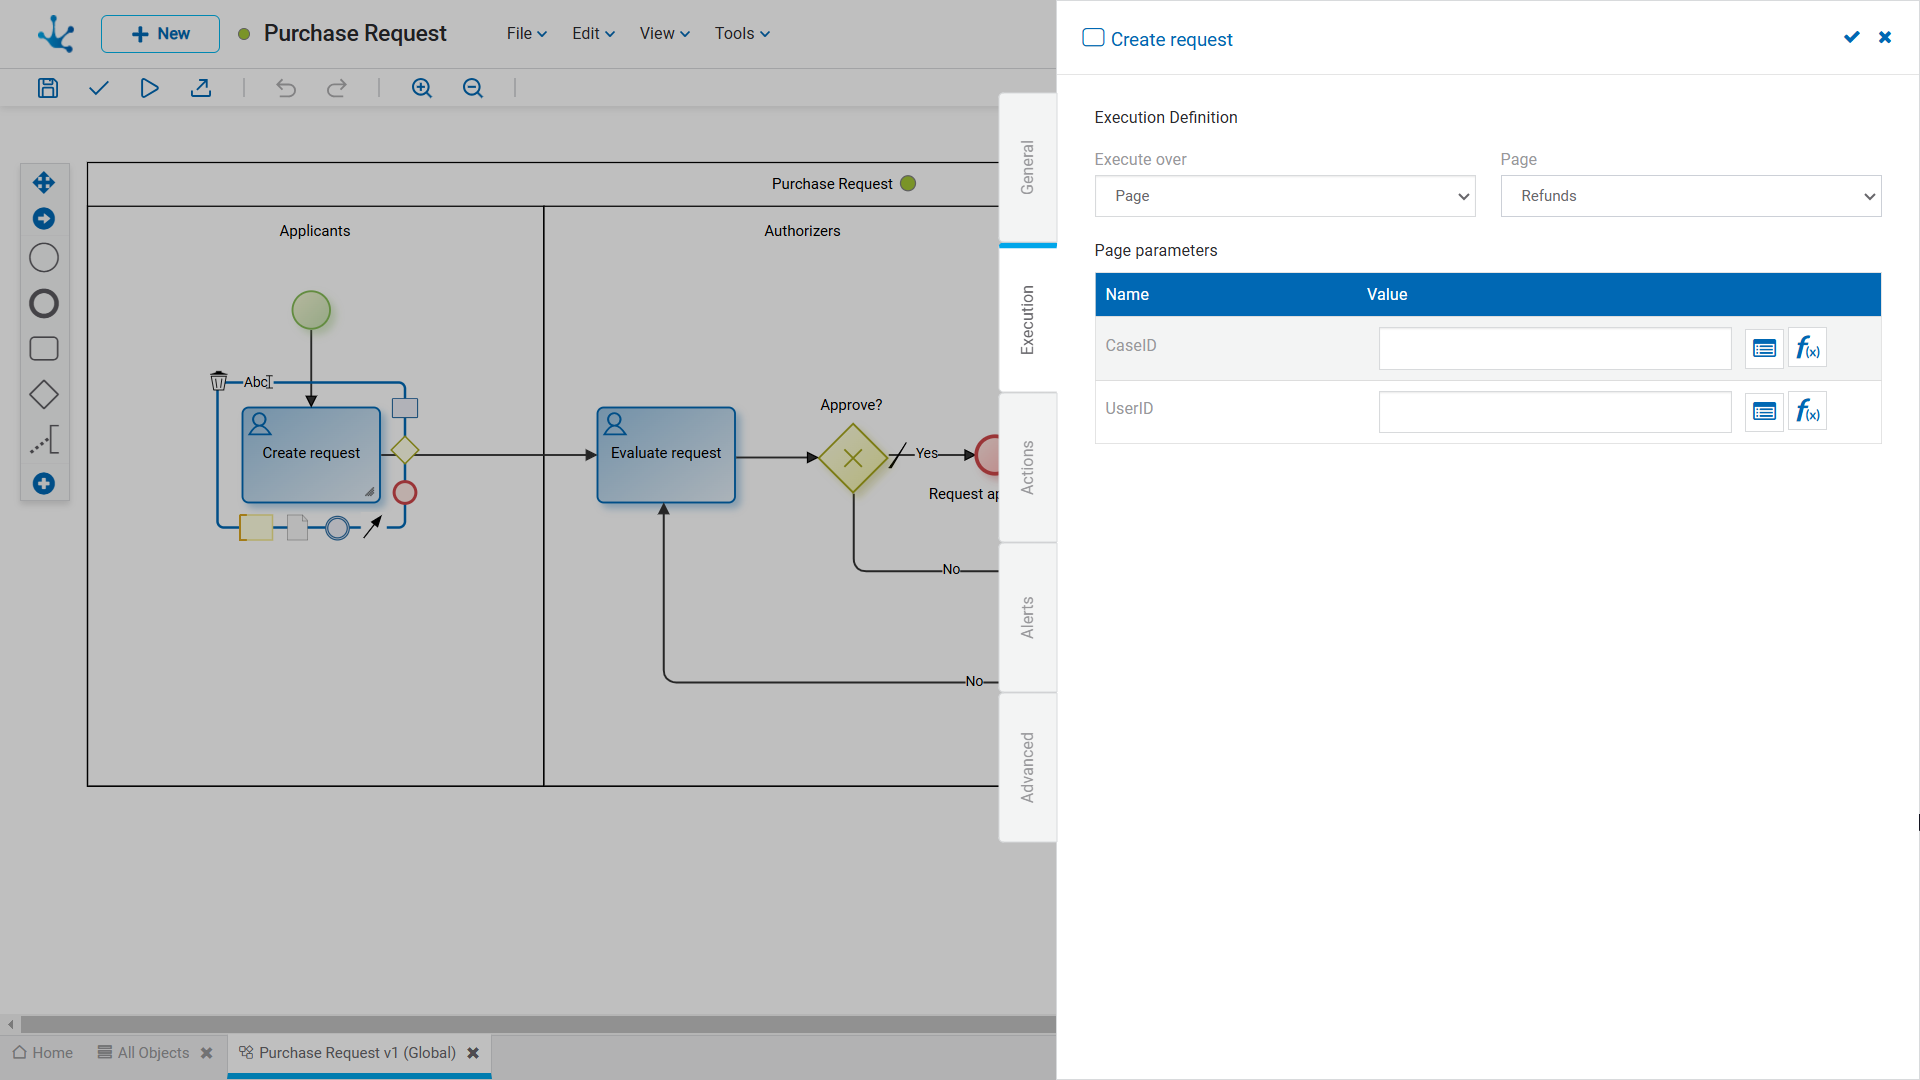Select the move/pan tool in the palette
The width and height of the screenshot is (1920, 1080).
click(44, 182)
